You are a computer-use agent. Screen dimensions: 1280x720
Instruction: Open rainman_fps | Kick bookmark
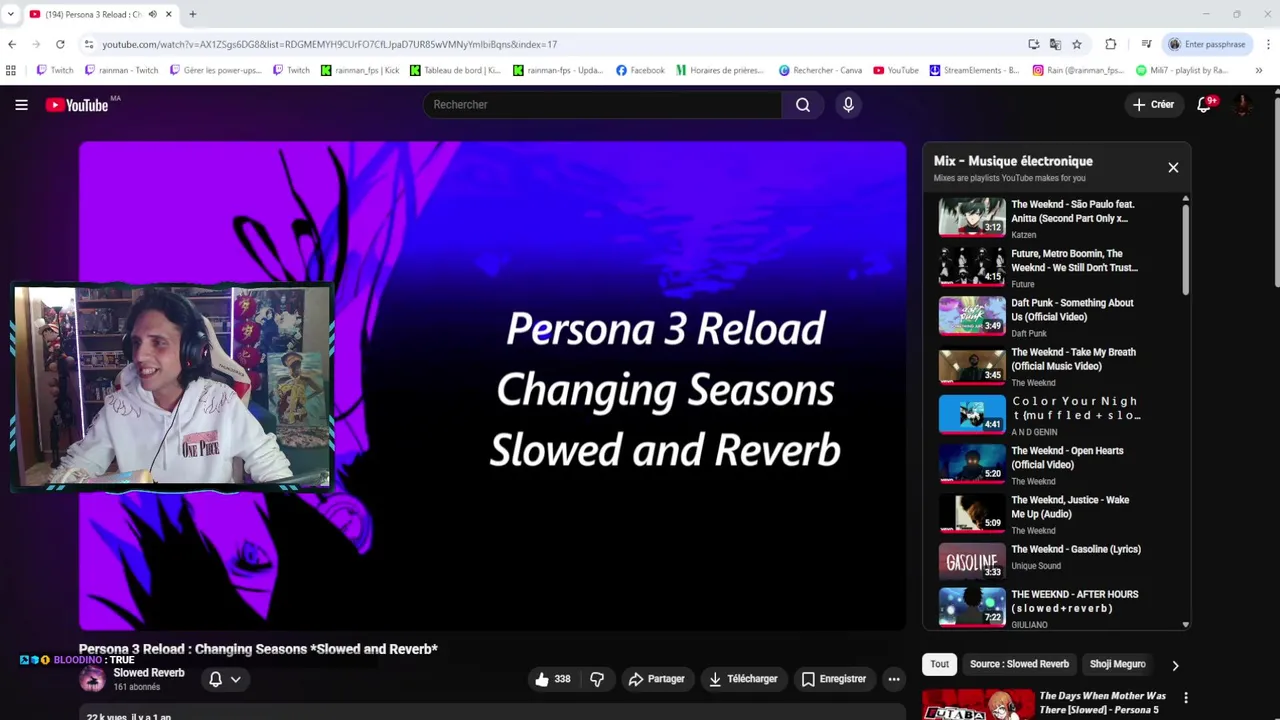click(360, 70)
